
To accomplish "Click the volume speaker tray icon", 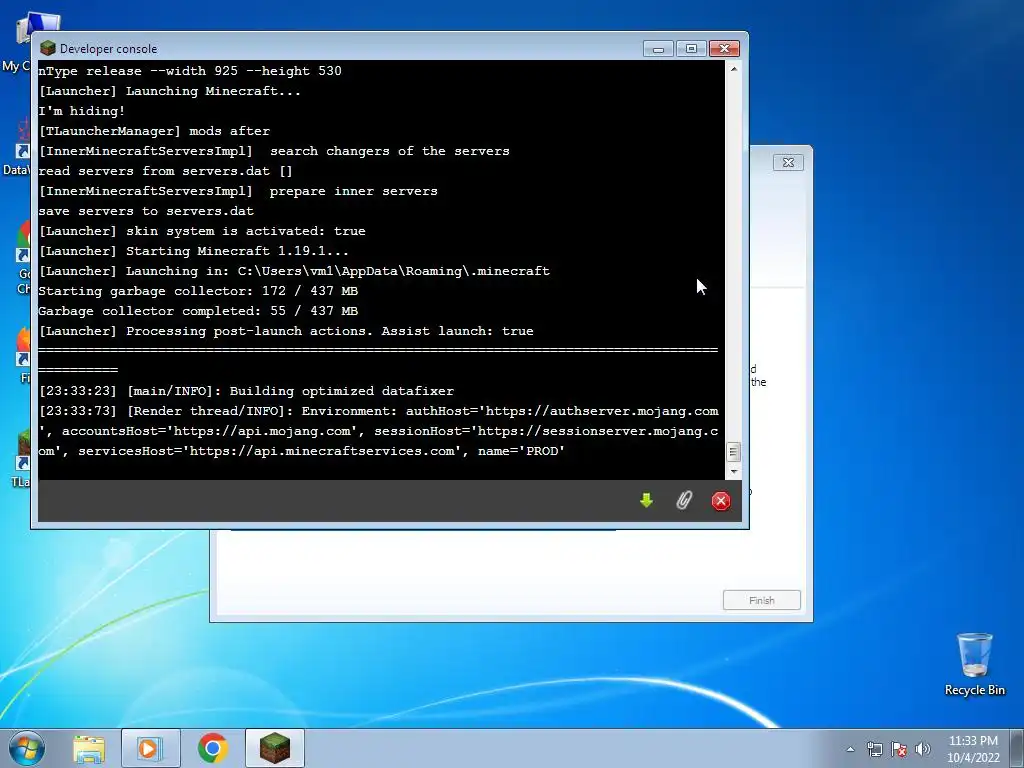I will tap(923, 749).
